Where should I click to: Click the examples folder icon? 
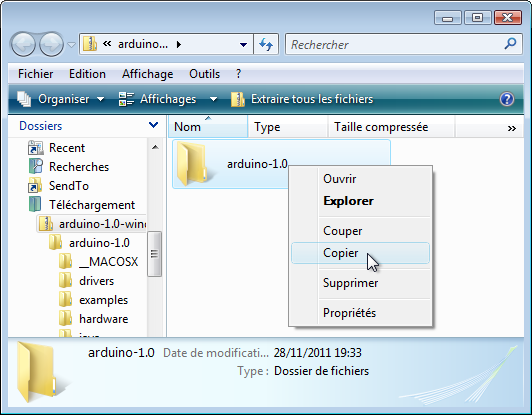click(65, 299)
